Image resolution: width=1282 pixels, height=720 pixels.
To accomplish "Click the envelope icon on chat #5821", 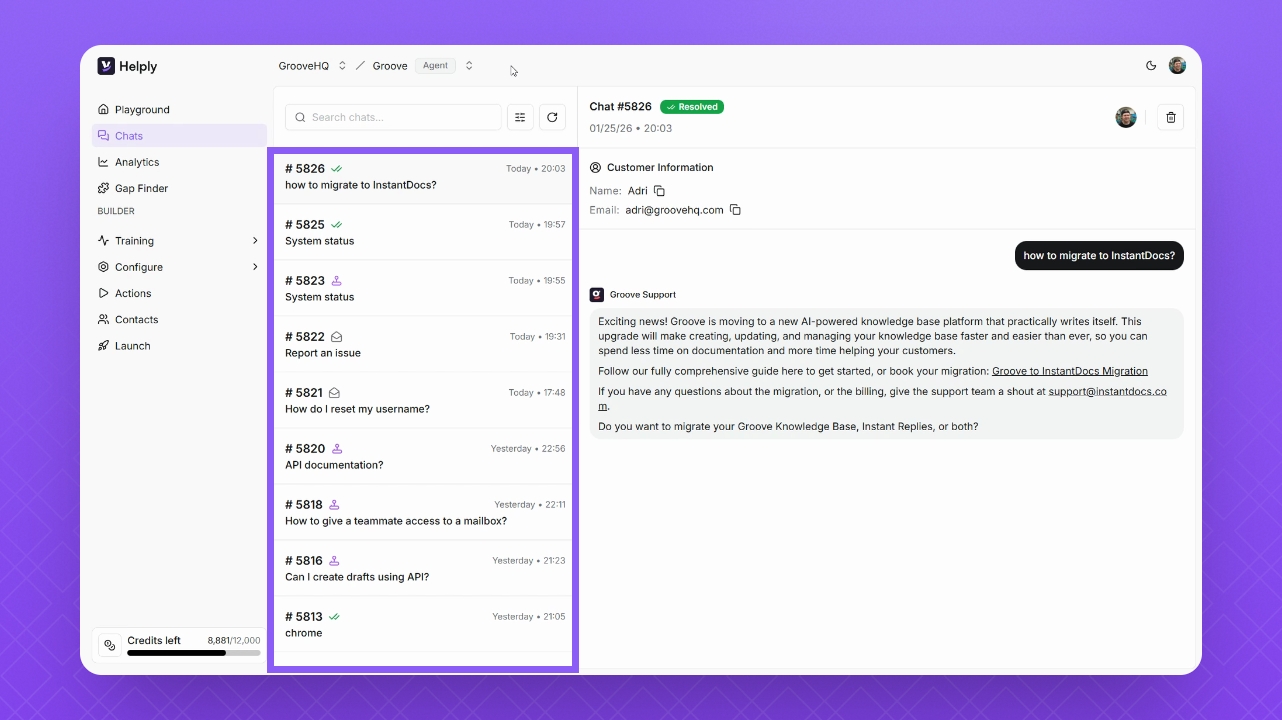I will click(x=335, y=393).
